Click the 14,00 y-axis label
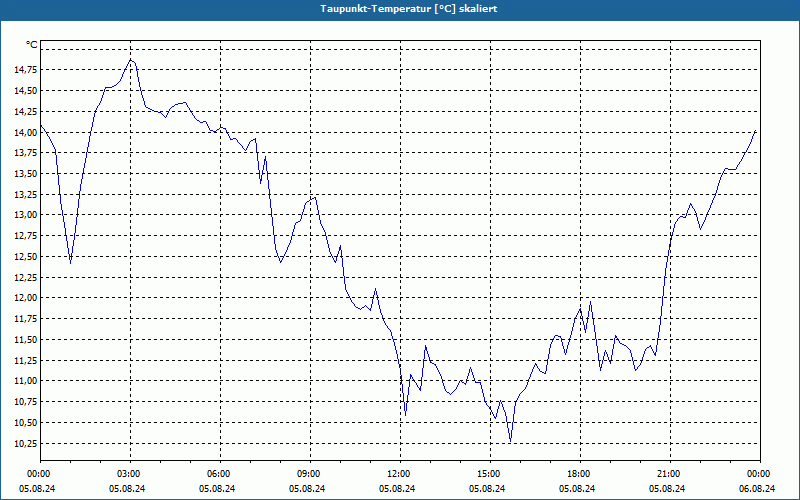This screenshot has width=800, height=500. point(25,132)
